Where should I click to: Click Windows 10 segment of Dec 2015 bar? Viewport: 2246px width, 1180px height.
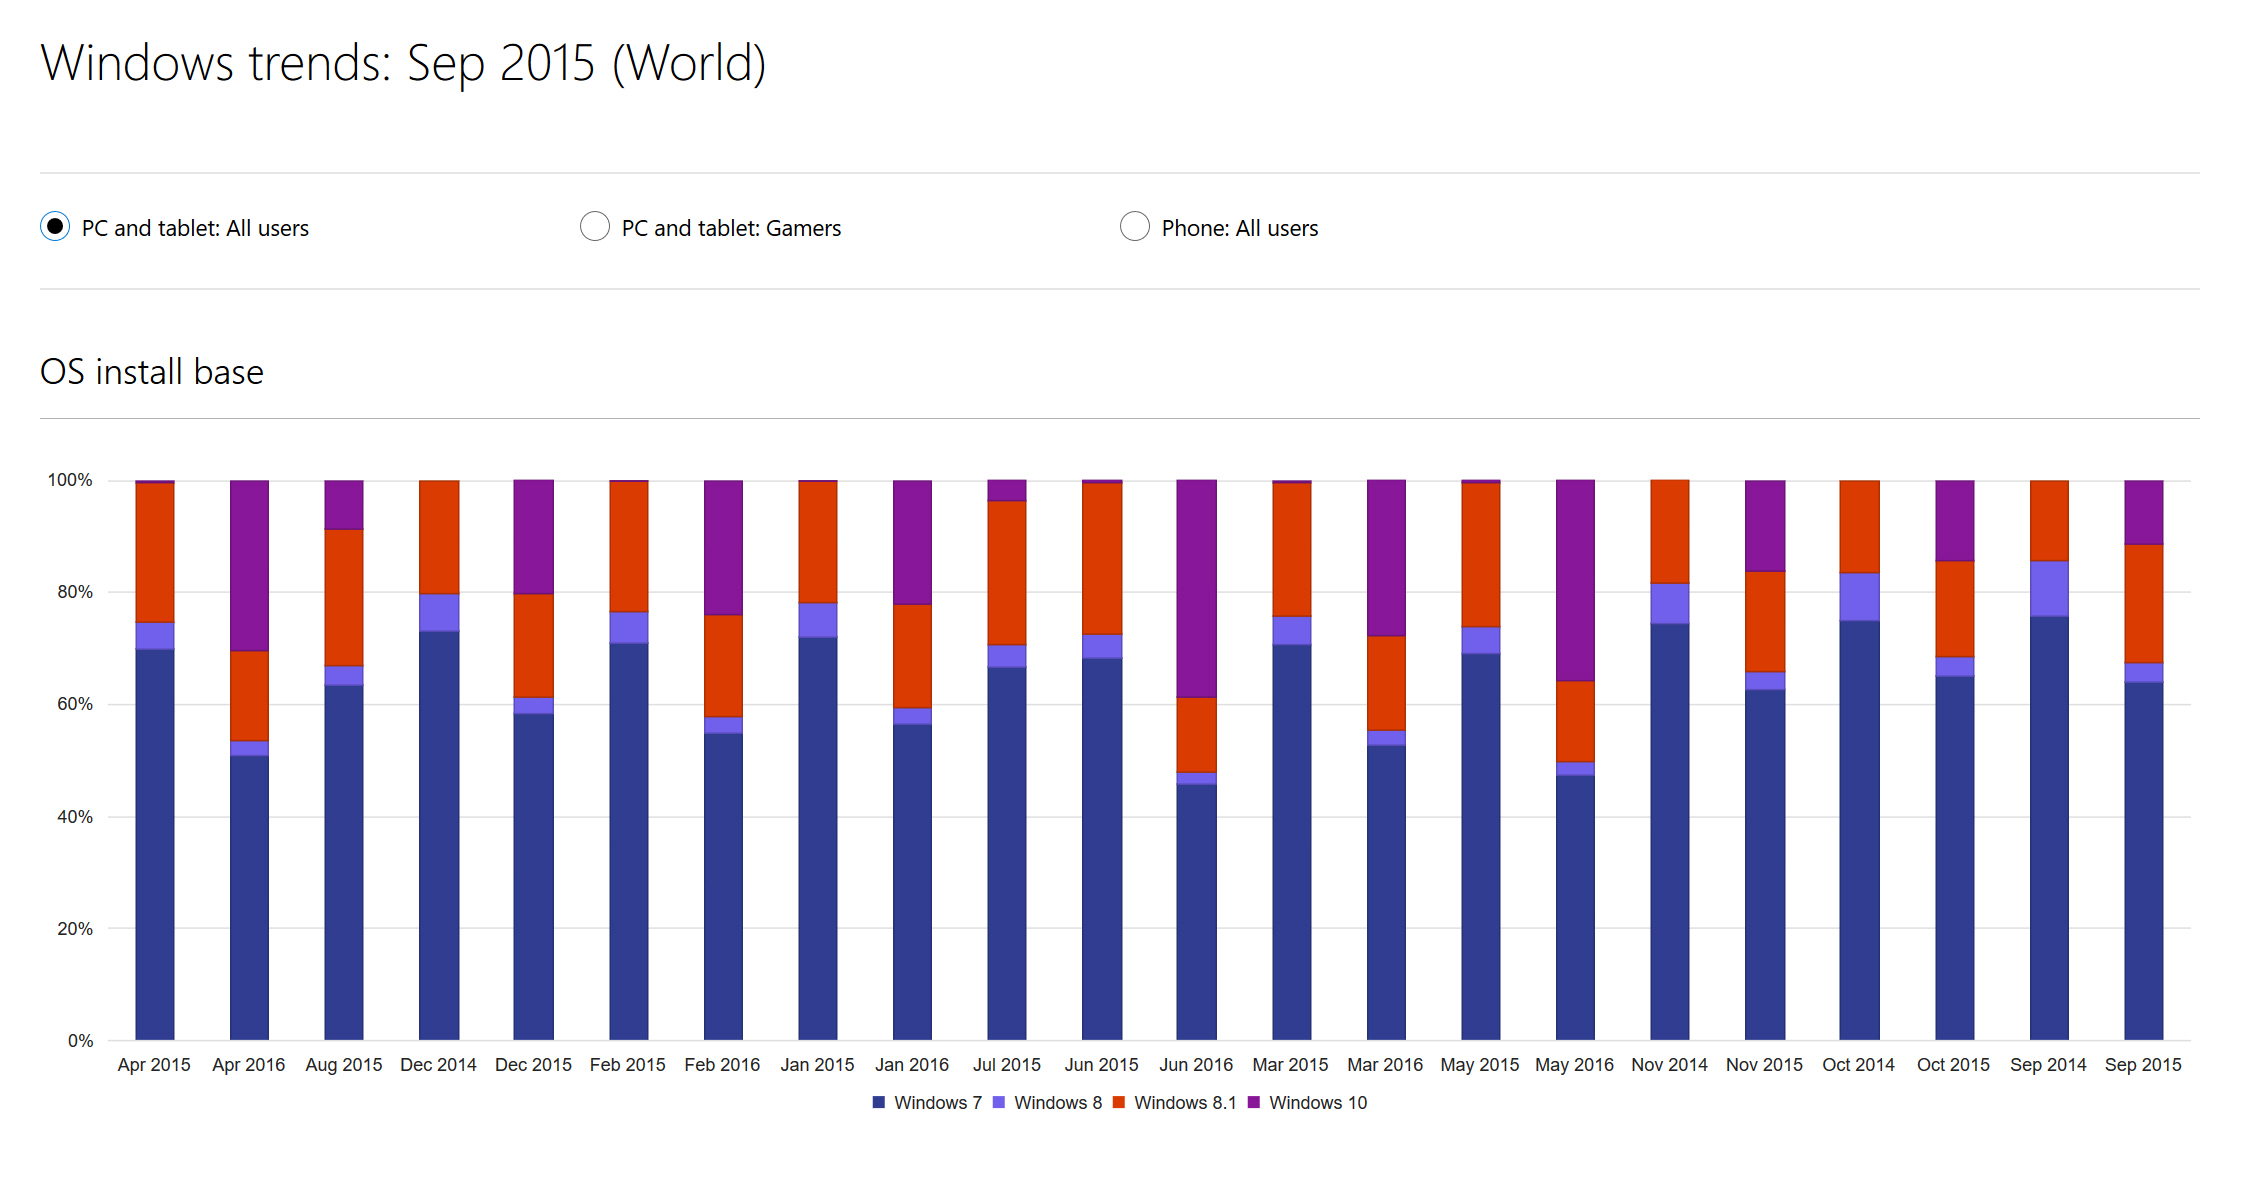[x=533, y=537]
